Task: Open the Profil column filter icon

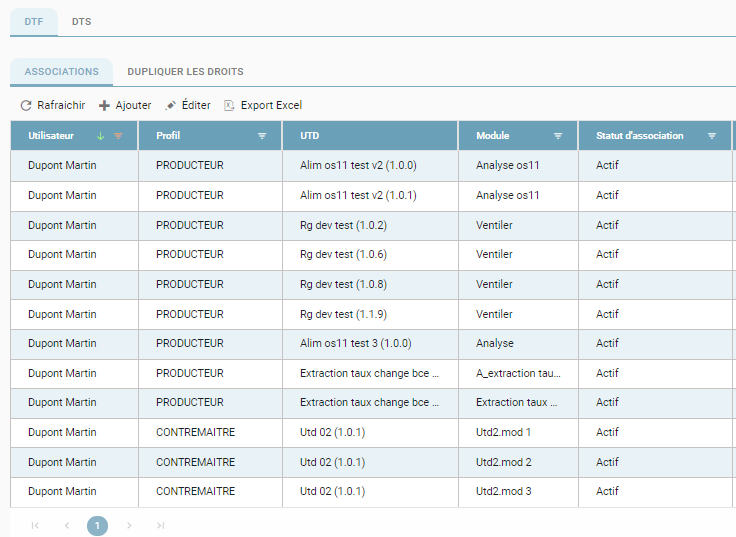Action: [262, 136]
